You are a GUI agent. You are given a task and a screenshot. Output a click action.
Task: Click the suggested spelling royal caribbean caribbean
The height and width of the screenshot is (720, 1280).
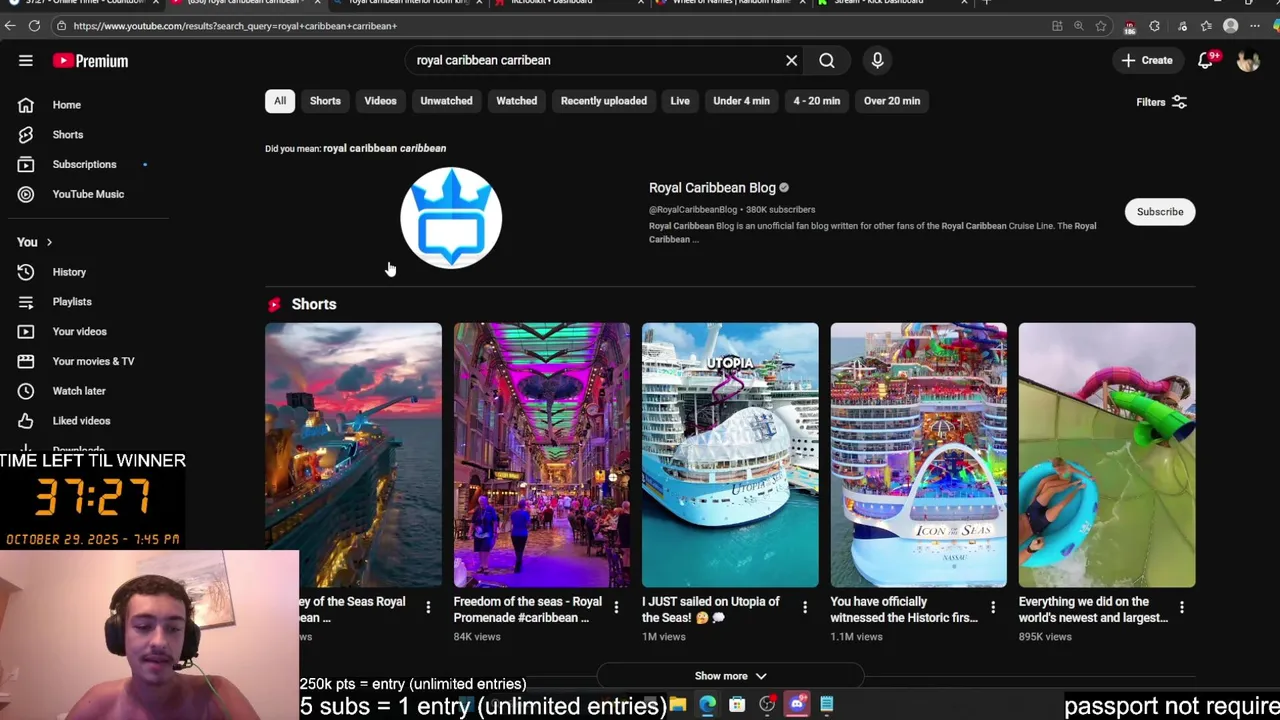tap(385, 148)
